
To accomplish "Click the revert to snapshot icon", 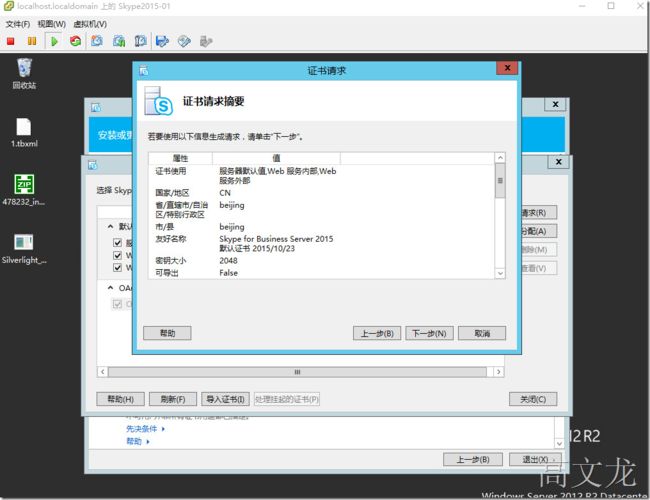I will pyautogui.click(x=119, y=41).
